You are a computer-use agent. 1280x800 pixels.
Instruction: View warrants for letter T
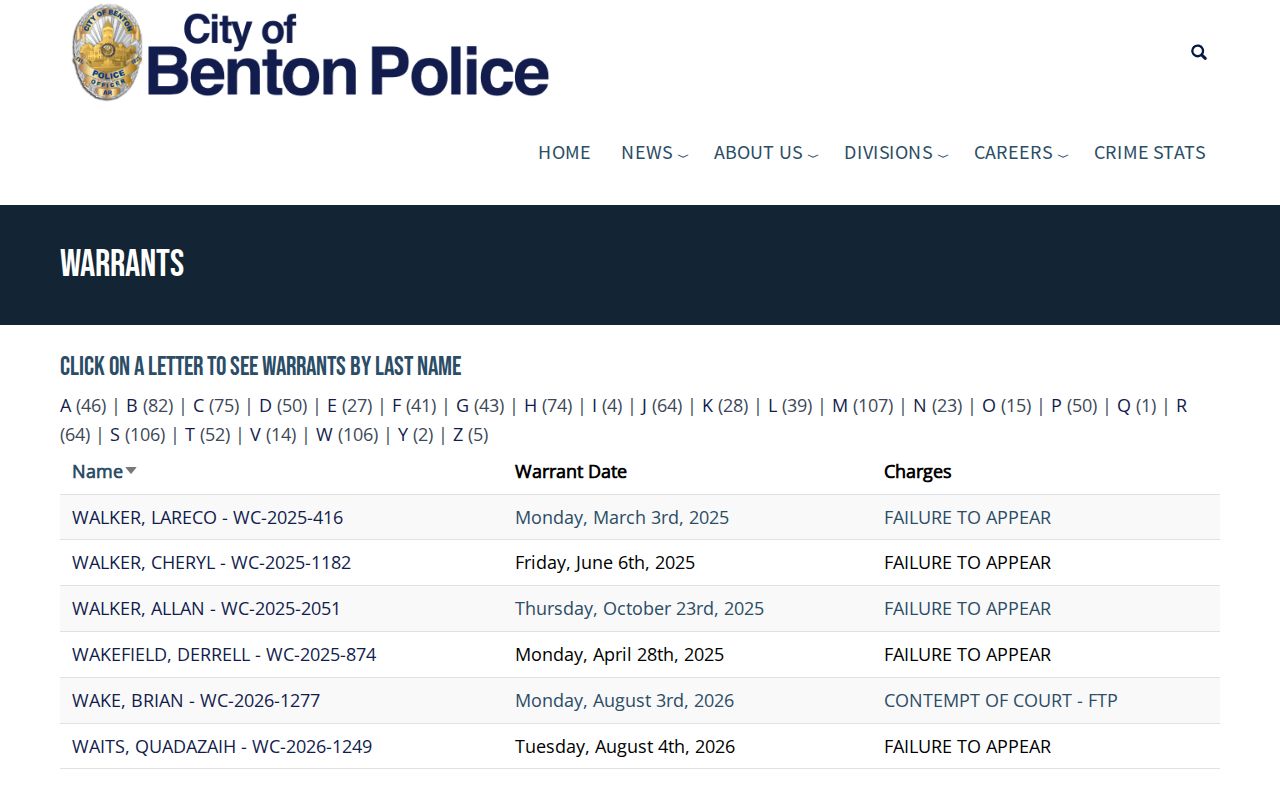pyautogui.click(x=190, y=435)
